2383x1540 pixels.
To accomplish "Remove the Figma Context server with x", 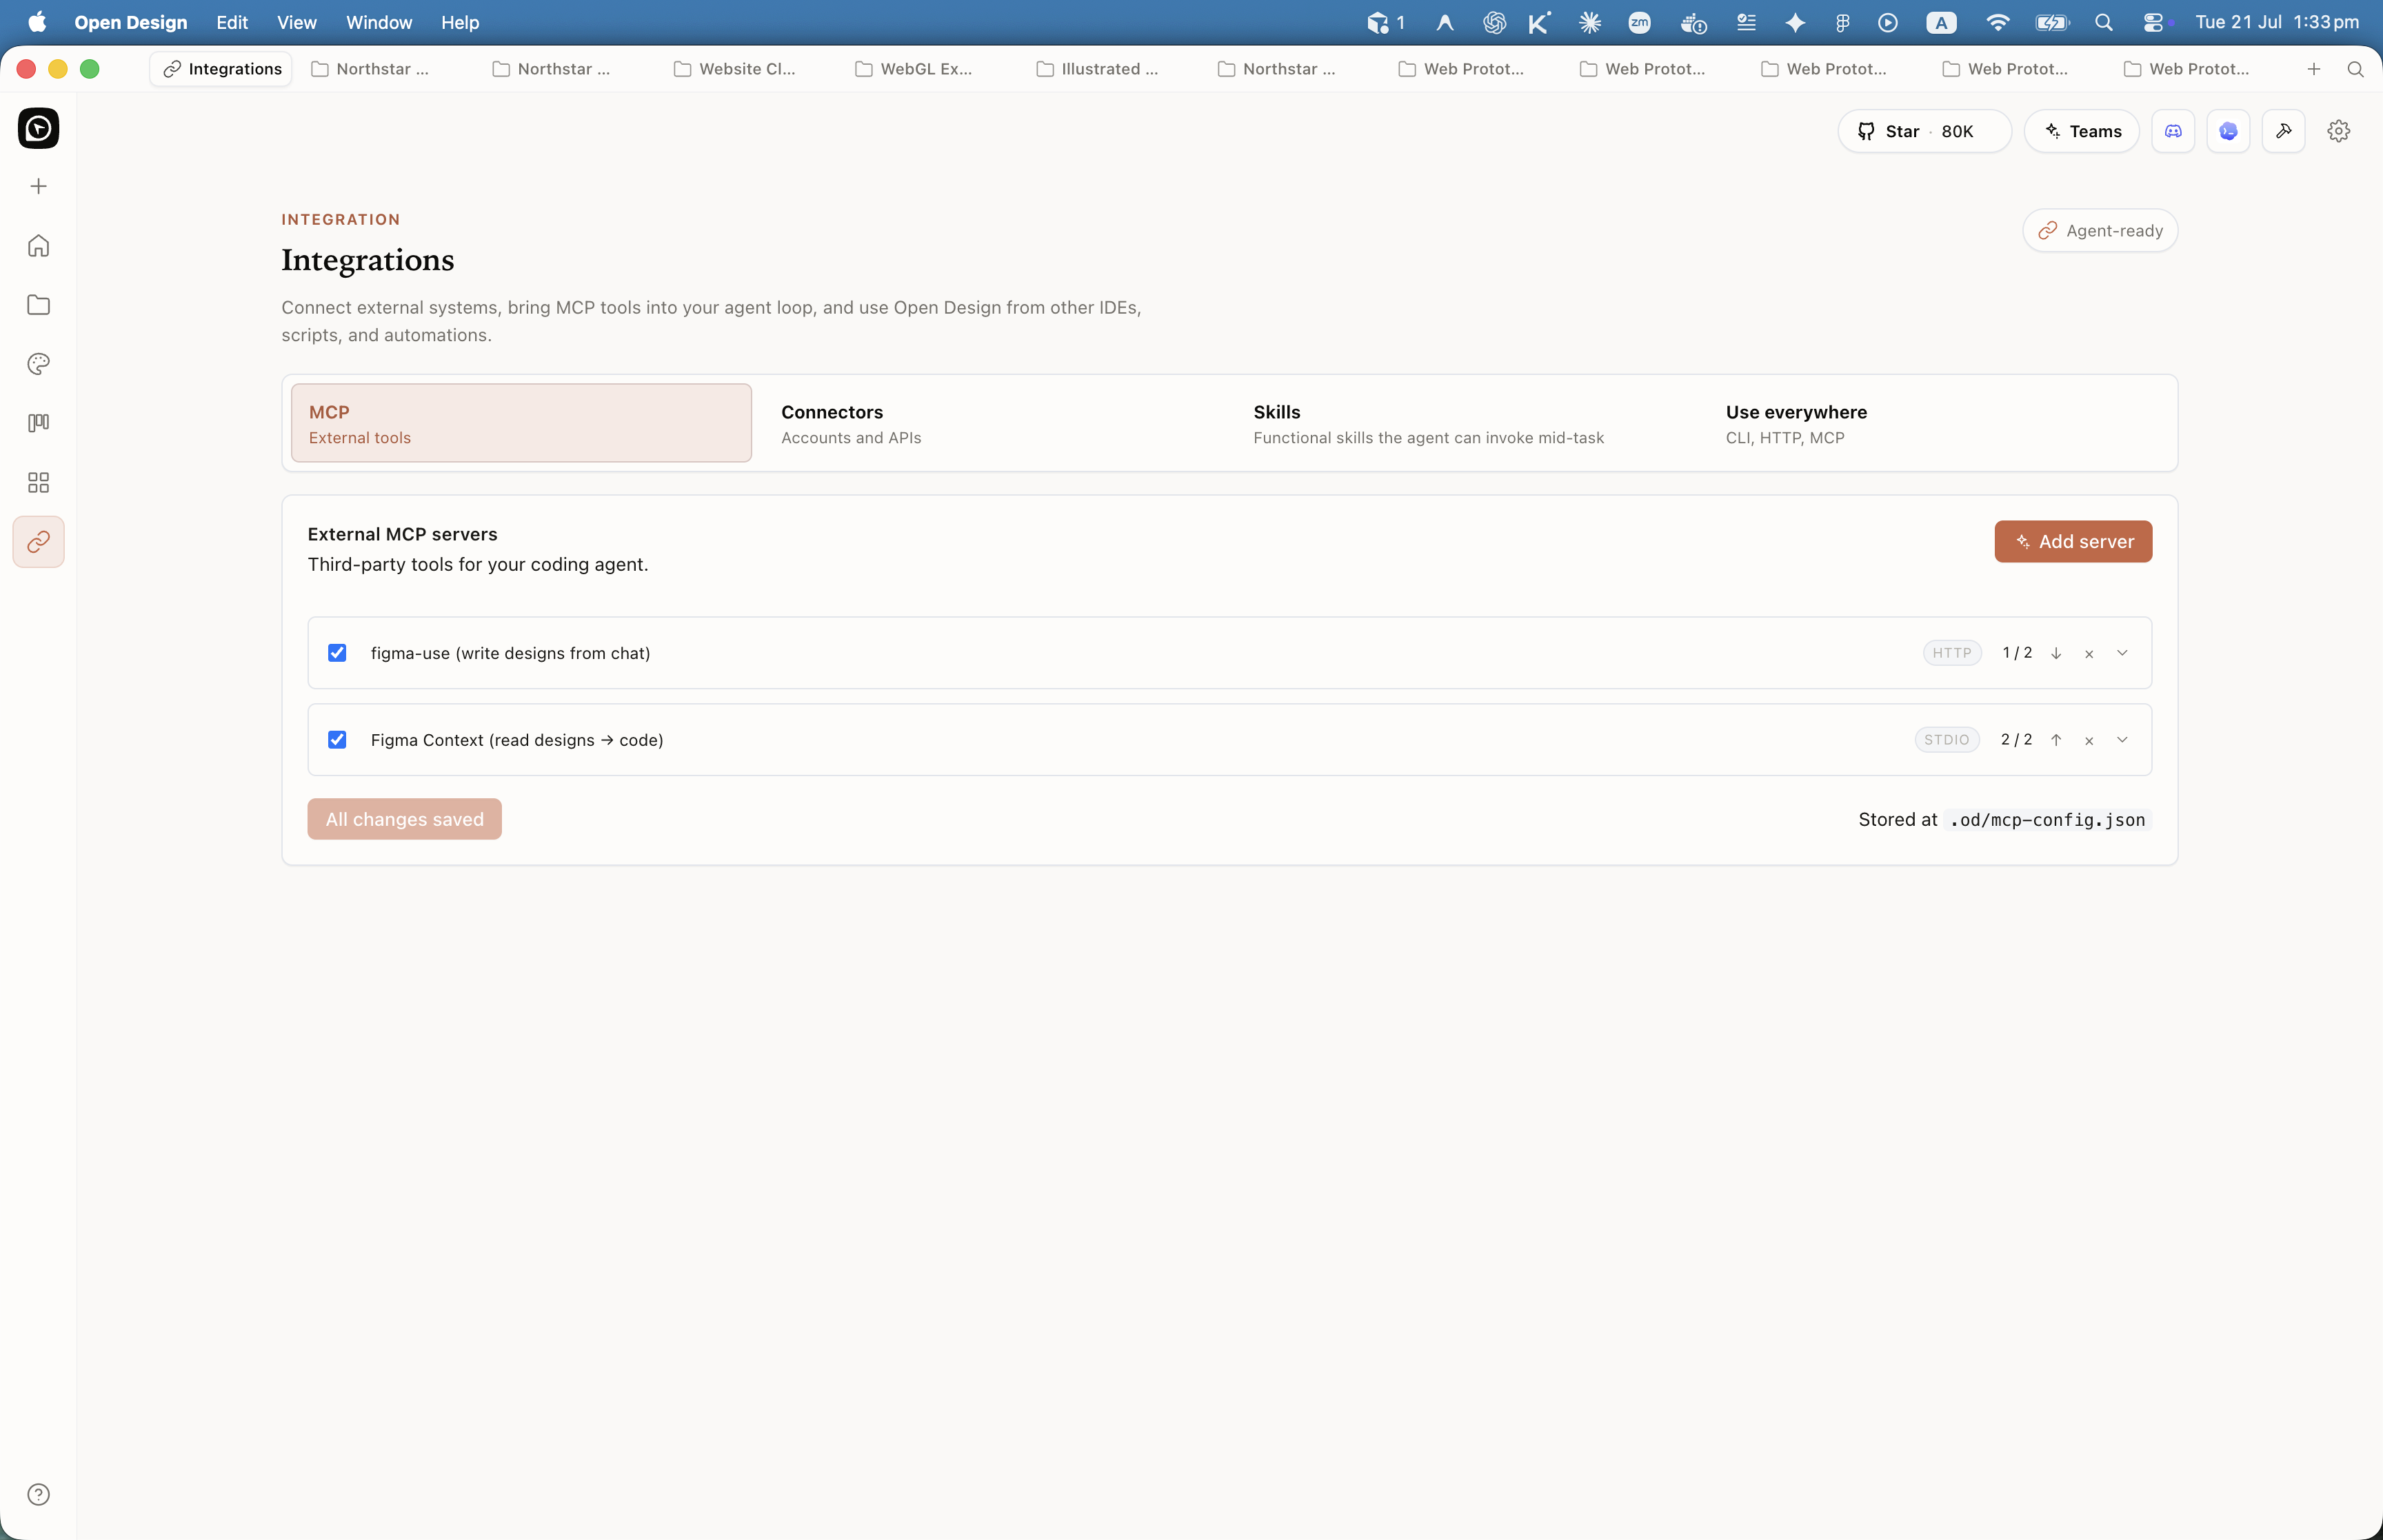I will 2089,741.
